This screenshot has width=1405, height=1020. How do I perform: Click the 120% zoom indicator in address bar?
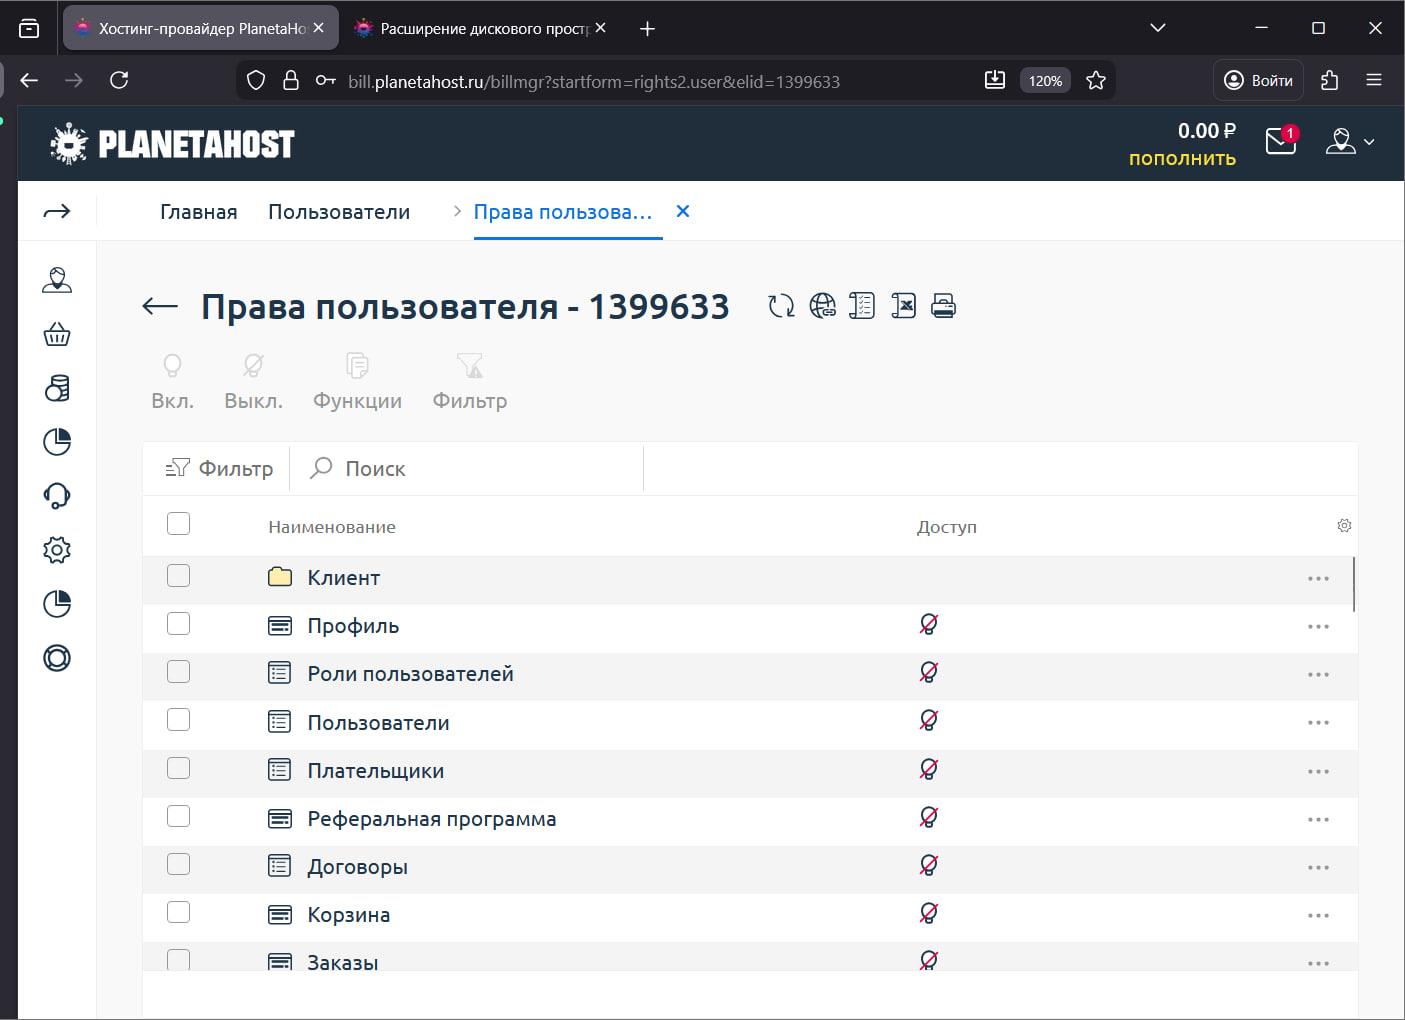pyautogui.click(x=1044, y=80)
